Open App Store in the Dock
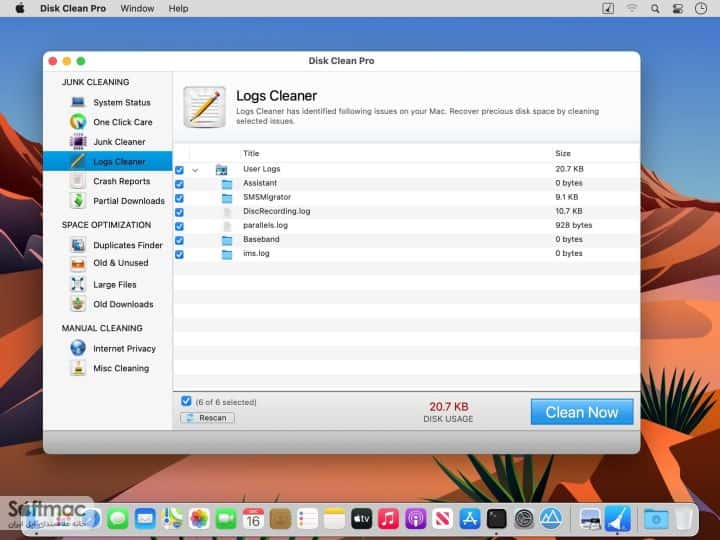The height and width of the screenshot is (540, 720). (470, 519)
